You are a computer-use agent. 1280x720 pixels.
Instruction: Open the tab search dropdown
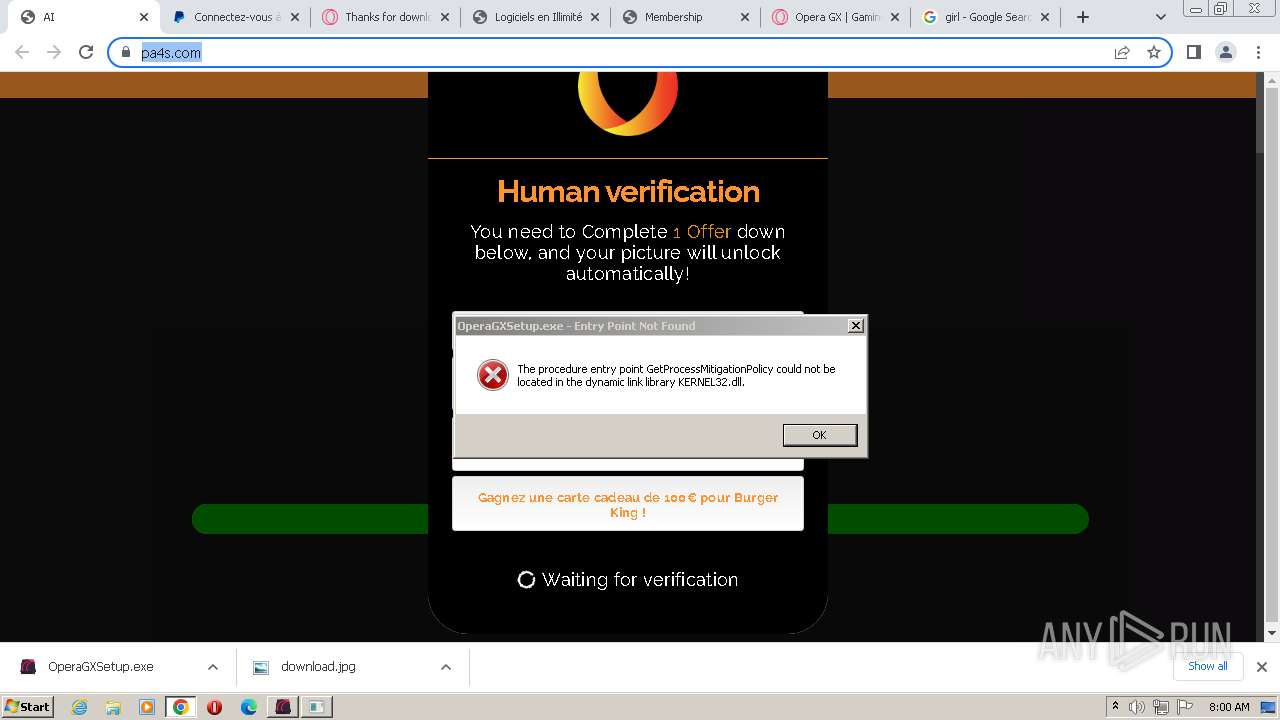[1161, 17]
